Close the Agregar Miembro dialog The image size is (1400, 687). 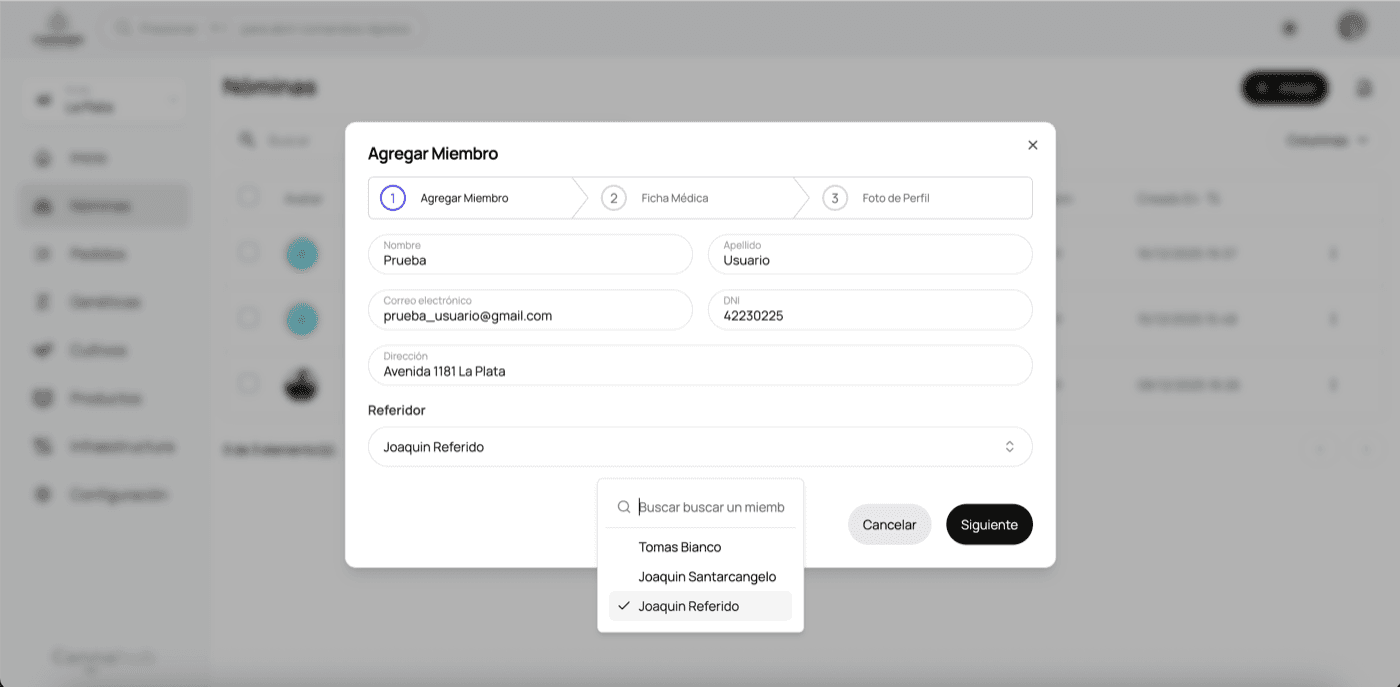click(1033, 145)
